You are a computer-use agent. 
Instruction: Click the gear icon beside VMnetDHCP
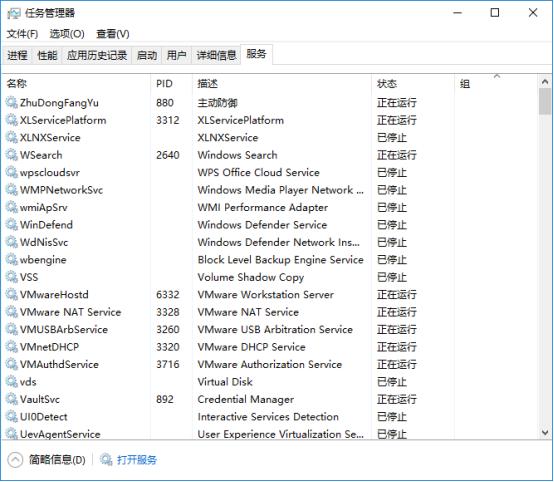click(x=11, y=347)
